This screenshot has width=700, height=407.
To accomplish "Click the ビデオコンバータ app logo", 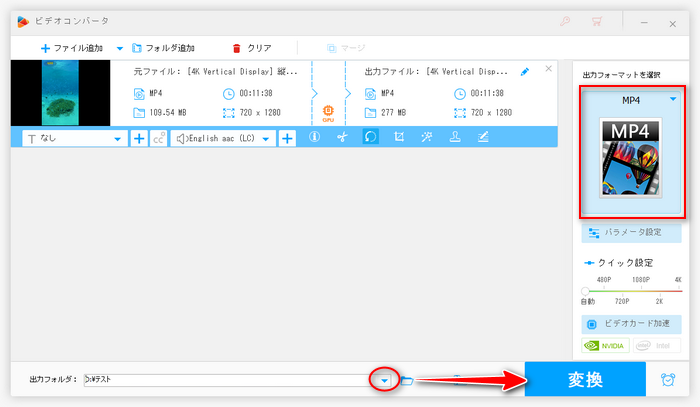I will click(23, 21).
